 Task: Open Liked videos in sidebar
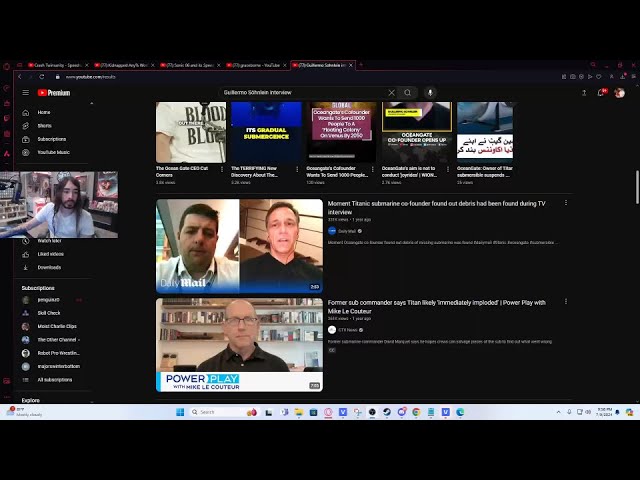click(49, 254)
